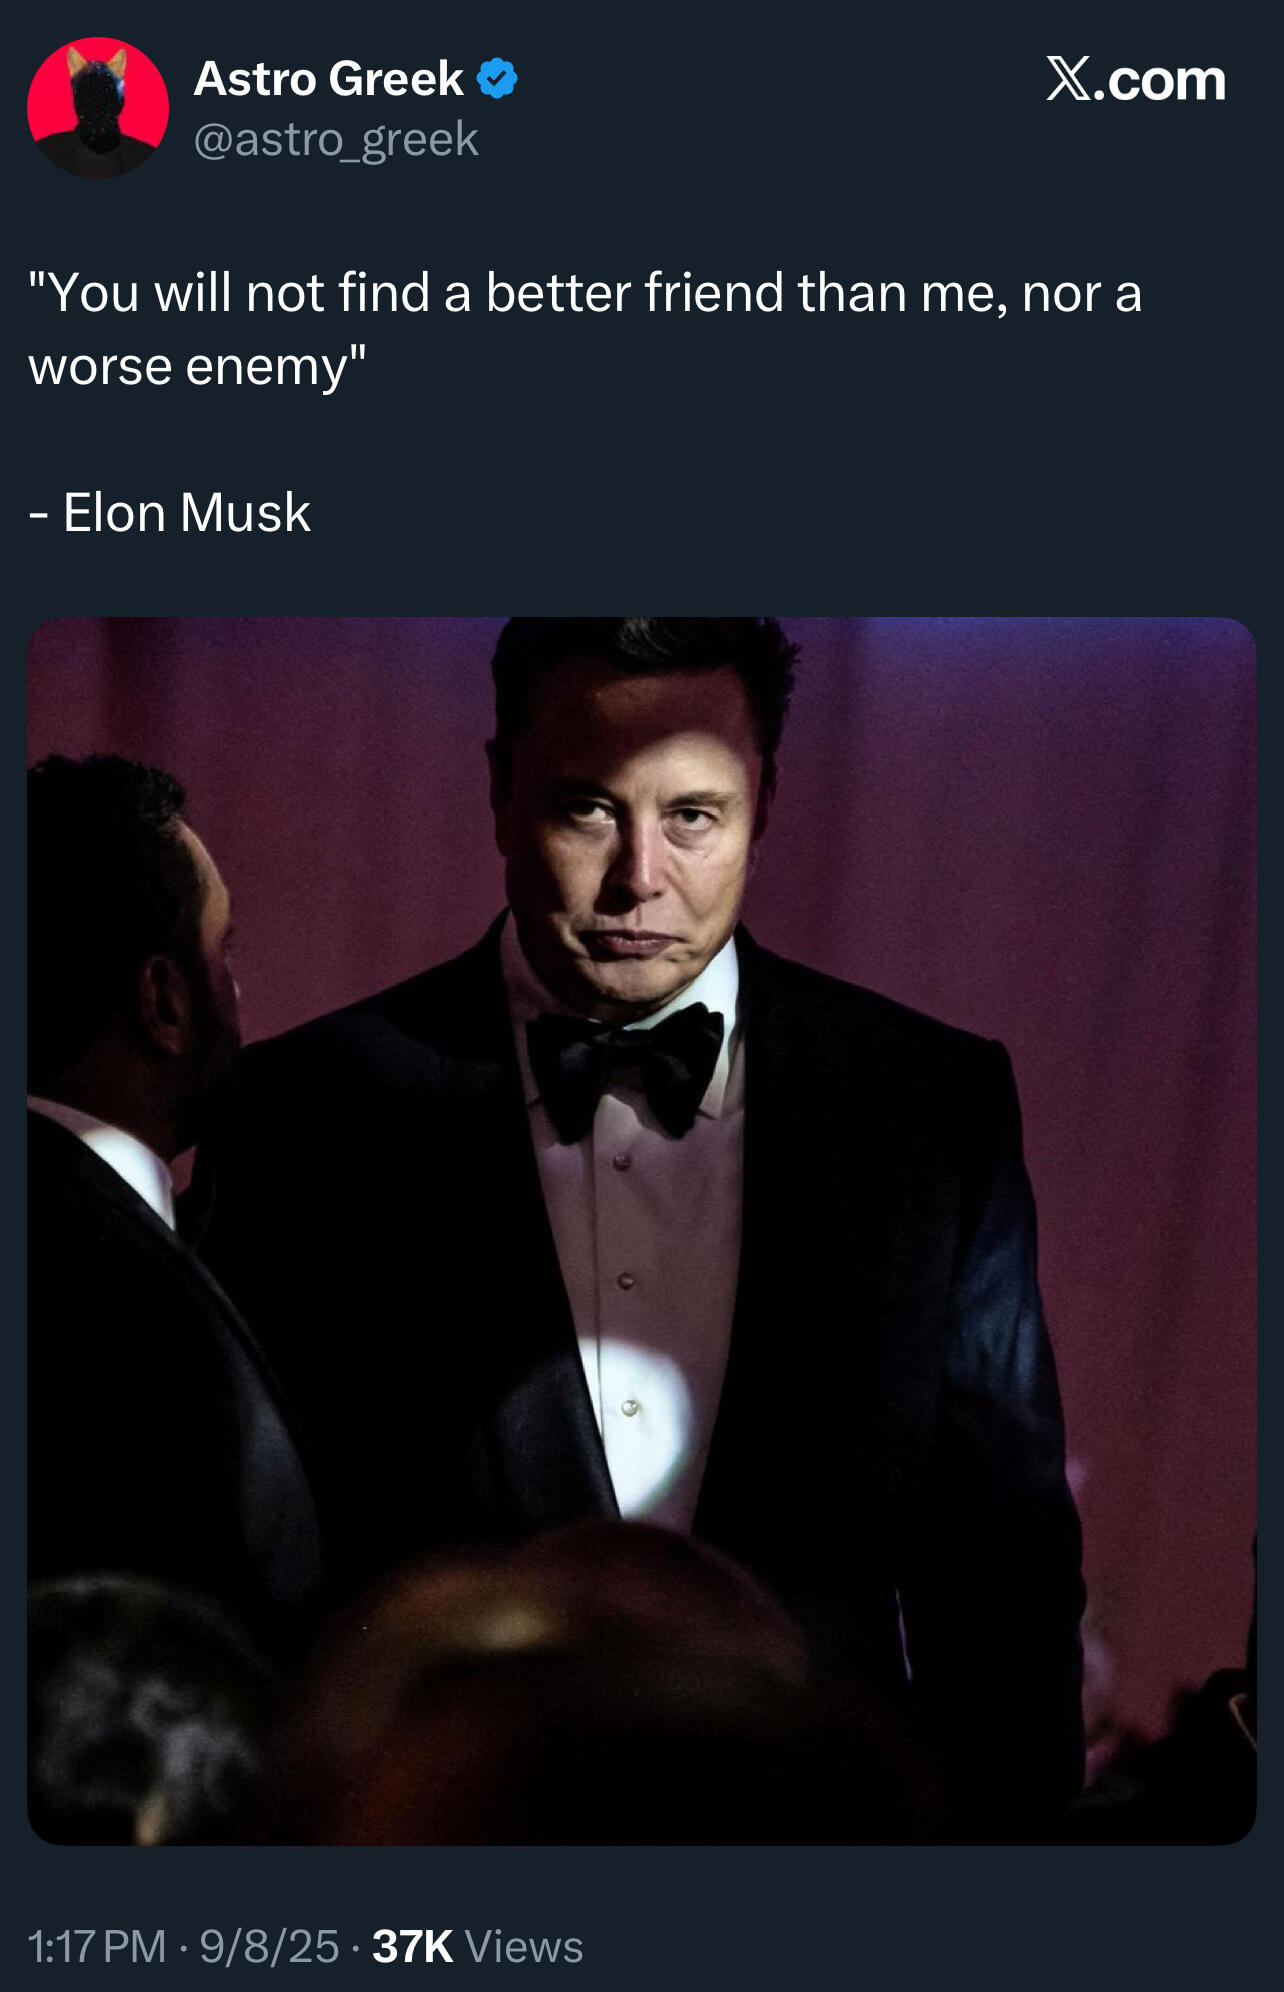Click the word "Musk" in the attribution

[x=246, y=513]
